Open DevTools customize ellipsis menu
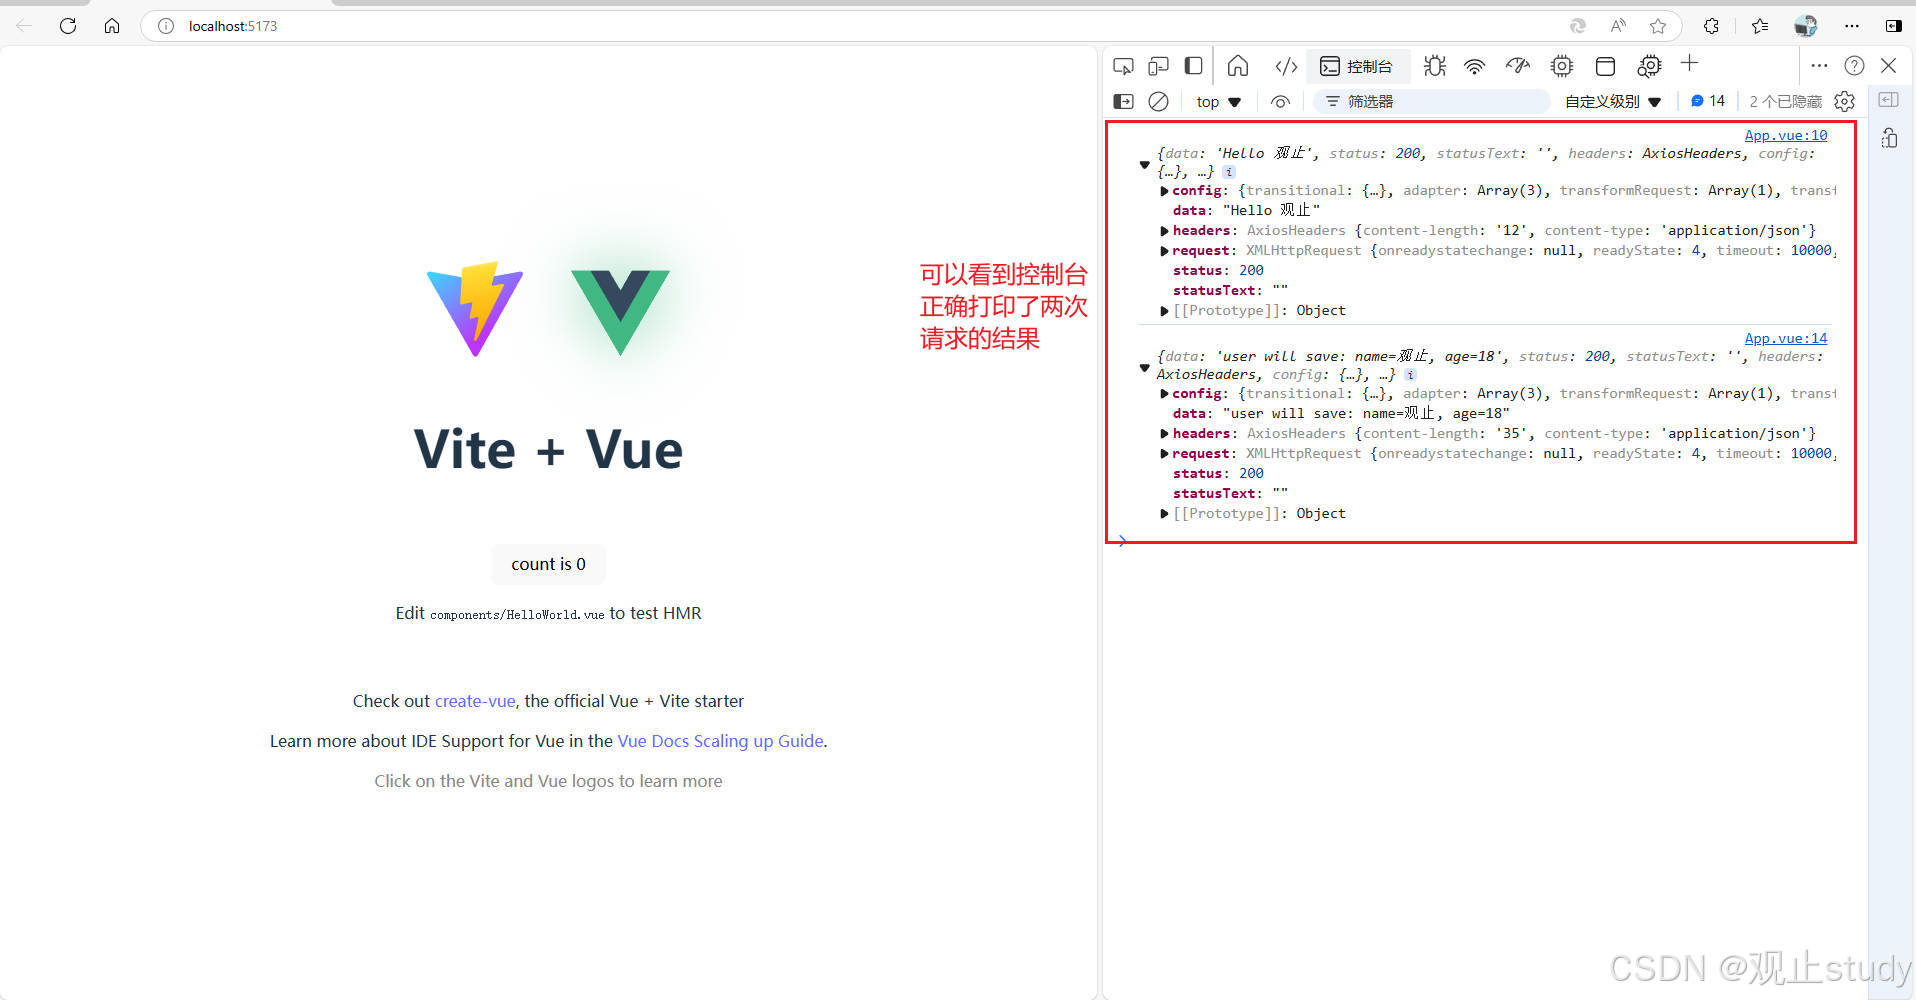The image size is (1916, 1000). [x=1819, y=65]
